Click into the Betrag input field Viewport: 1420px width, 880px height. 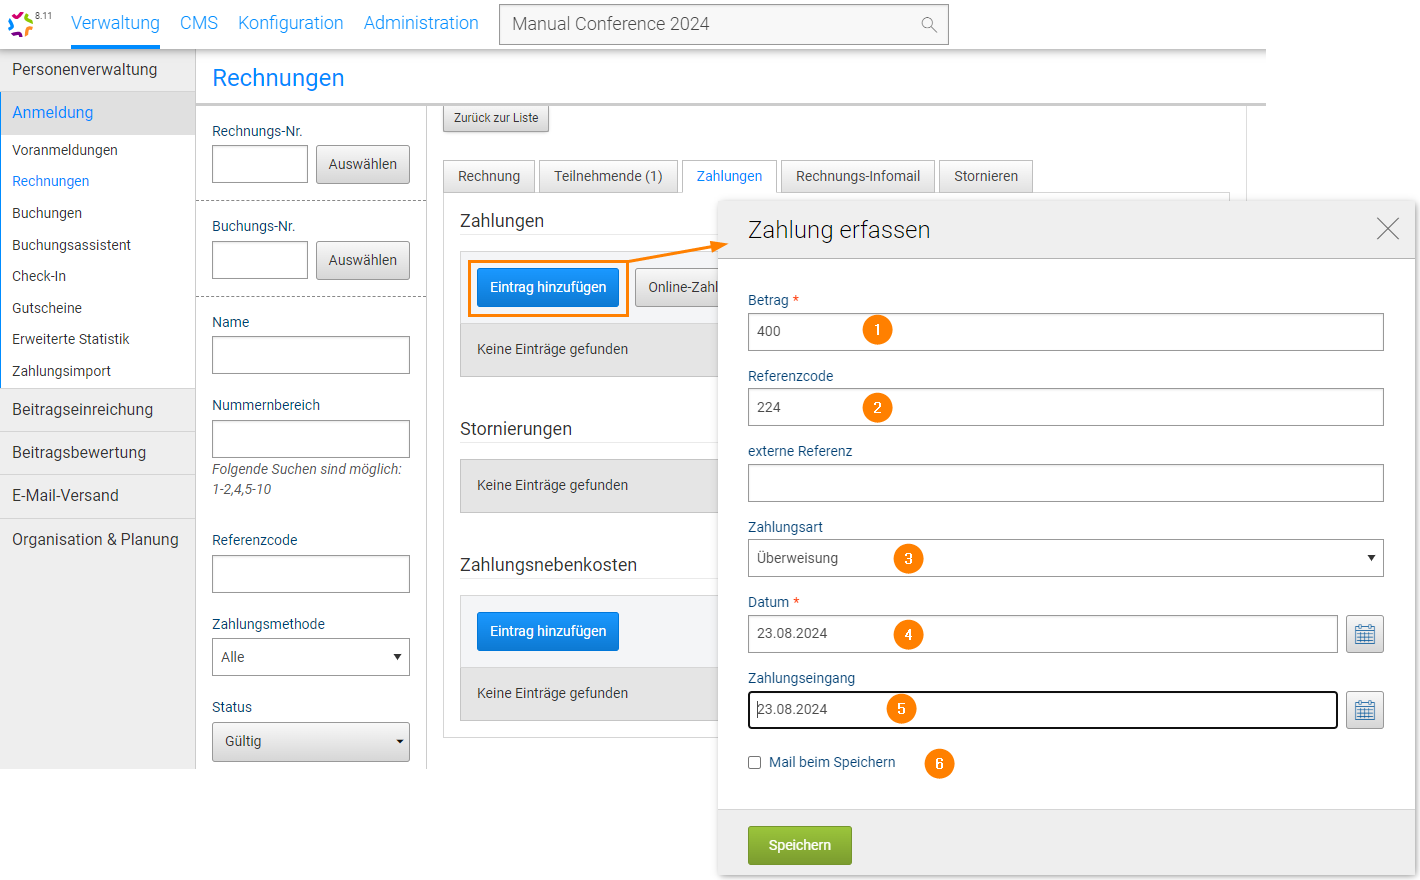pyautogui.click(x=1065, y=332)
